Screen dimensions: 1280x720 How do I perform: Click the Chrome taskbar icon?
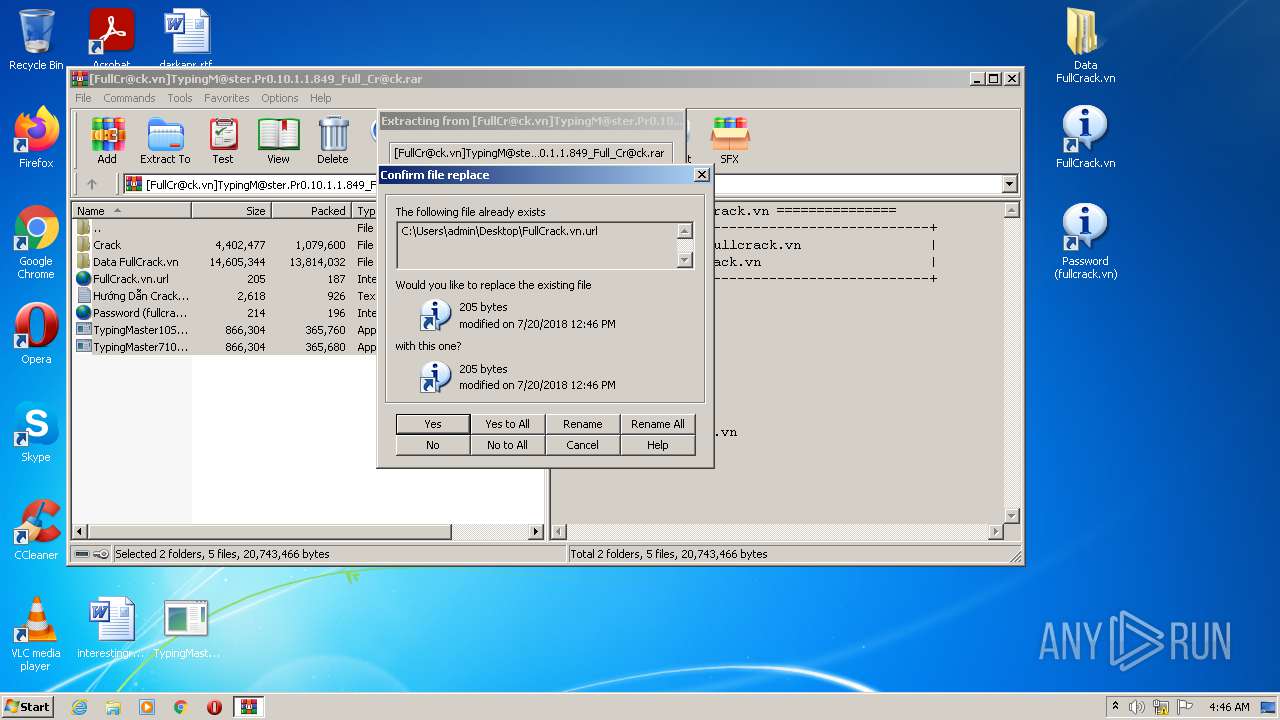(181, 707)
